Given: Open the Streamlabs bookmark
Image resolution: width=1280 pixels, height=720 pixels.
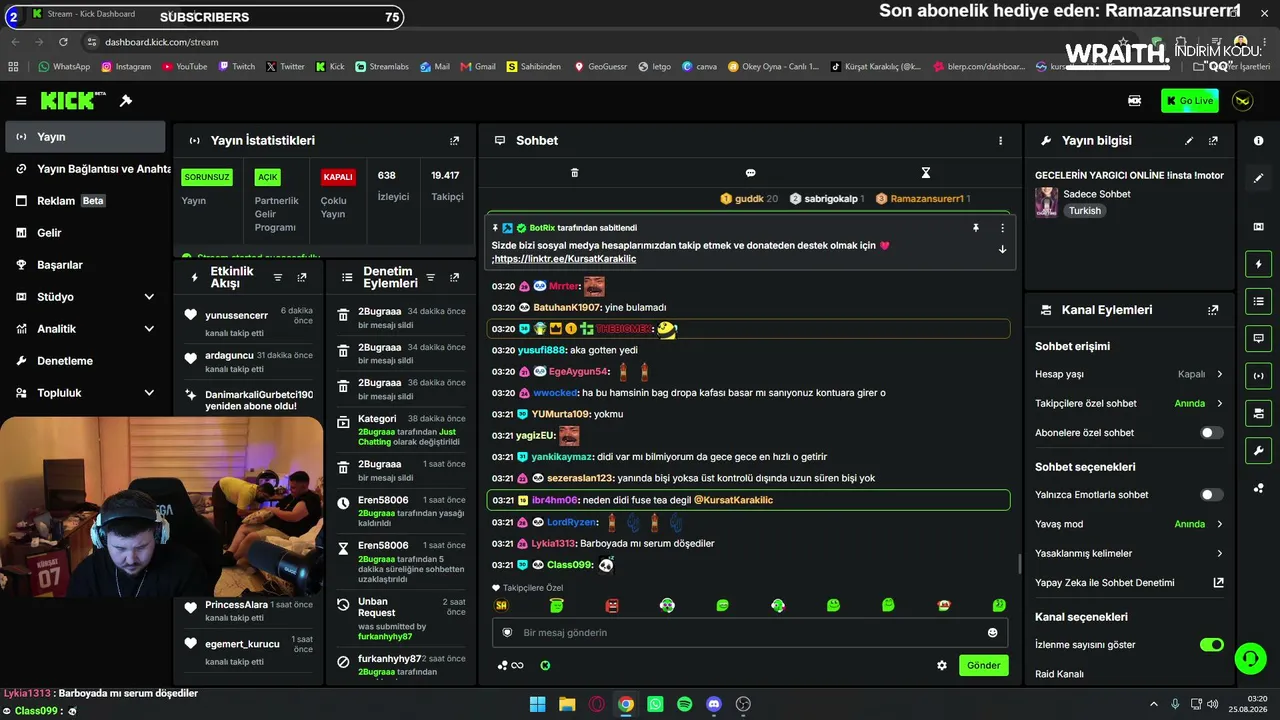Looking at the screenshot, I should pyautogui.click(x=382, y=67).
